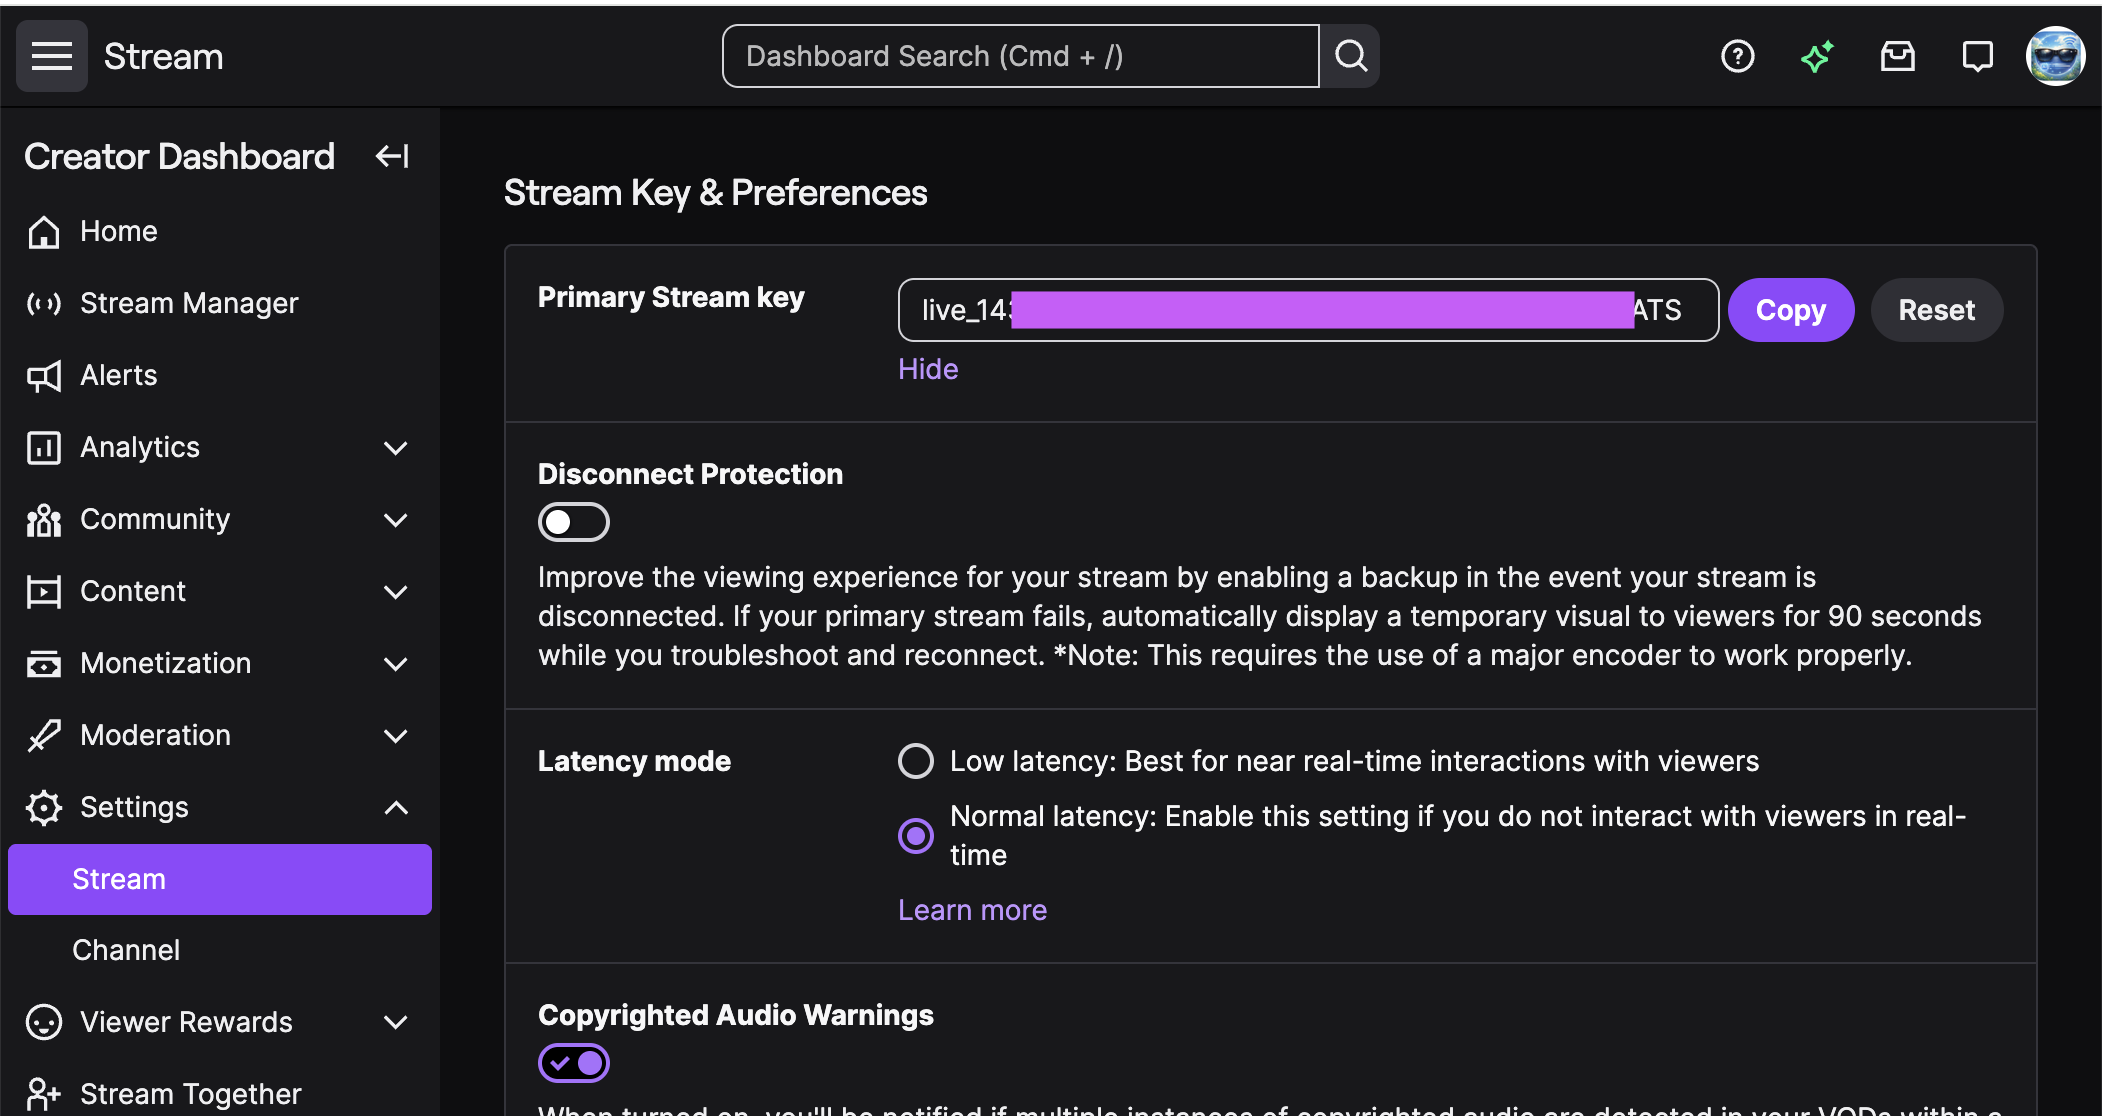Click the search magnifier button
2102x1116 pixels.
(1350, 56)
